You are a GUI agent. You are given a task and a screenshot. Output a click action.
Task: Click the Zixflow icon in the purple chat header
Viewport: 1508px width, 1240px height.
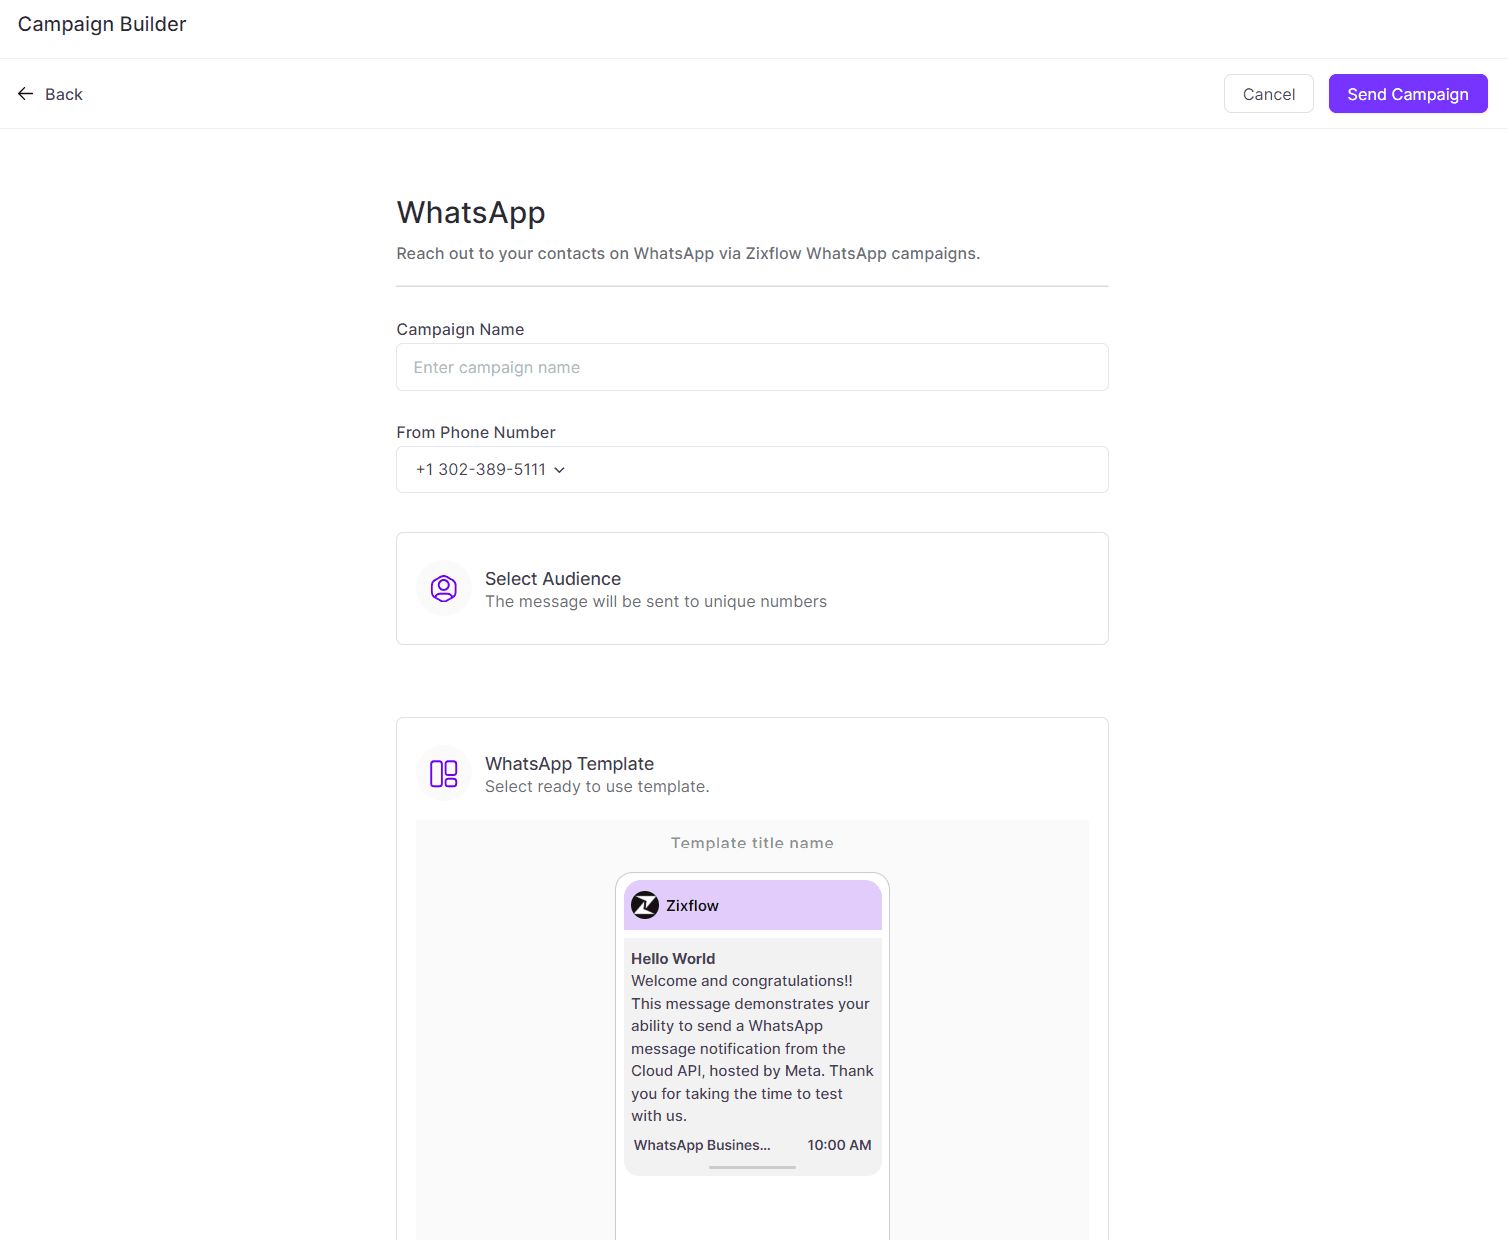tap(645, 904)
